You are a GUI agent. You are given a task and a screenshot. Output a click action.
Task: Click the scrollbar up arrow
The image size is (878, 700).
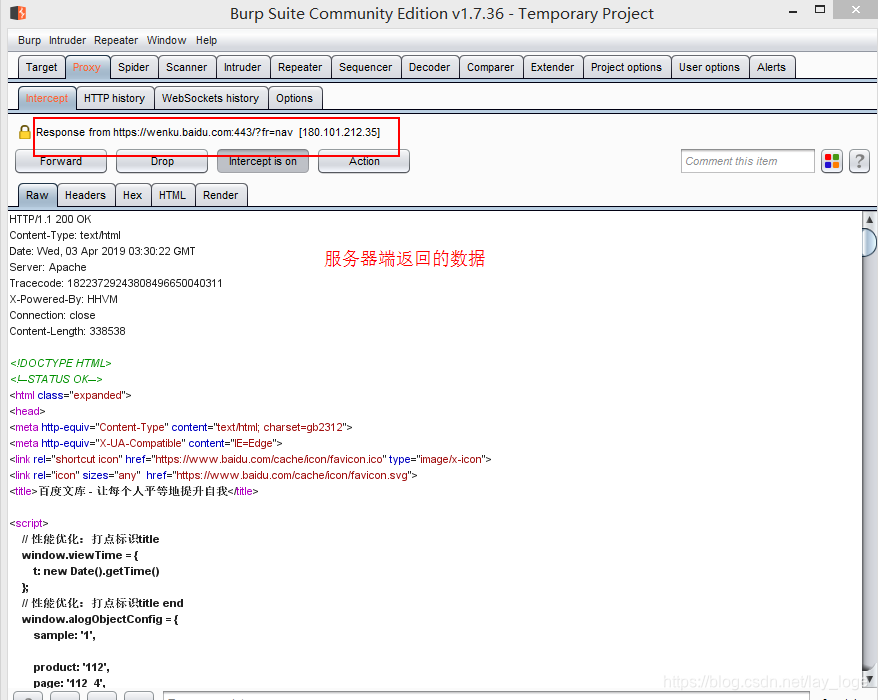(870, 220)
